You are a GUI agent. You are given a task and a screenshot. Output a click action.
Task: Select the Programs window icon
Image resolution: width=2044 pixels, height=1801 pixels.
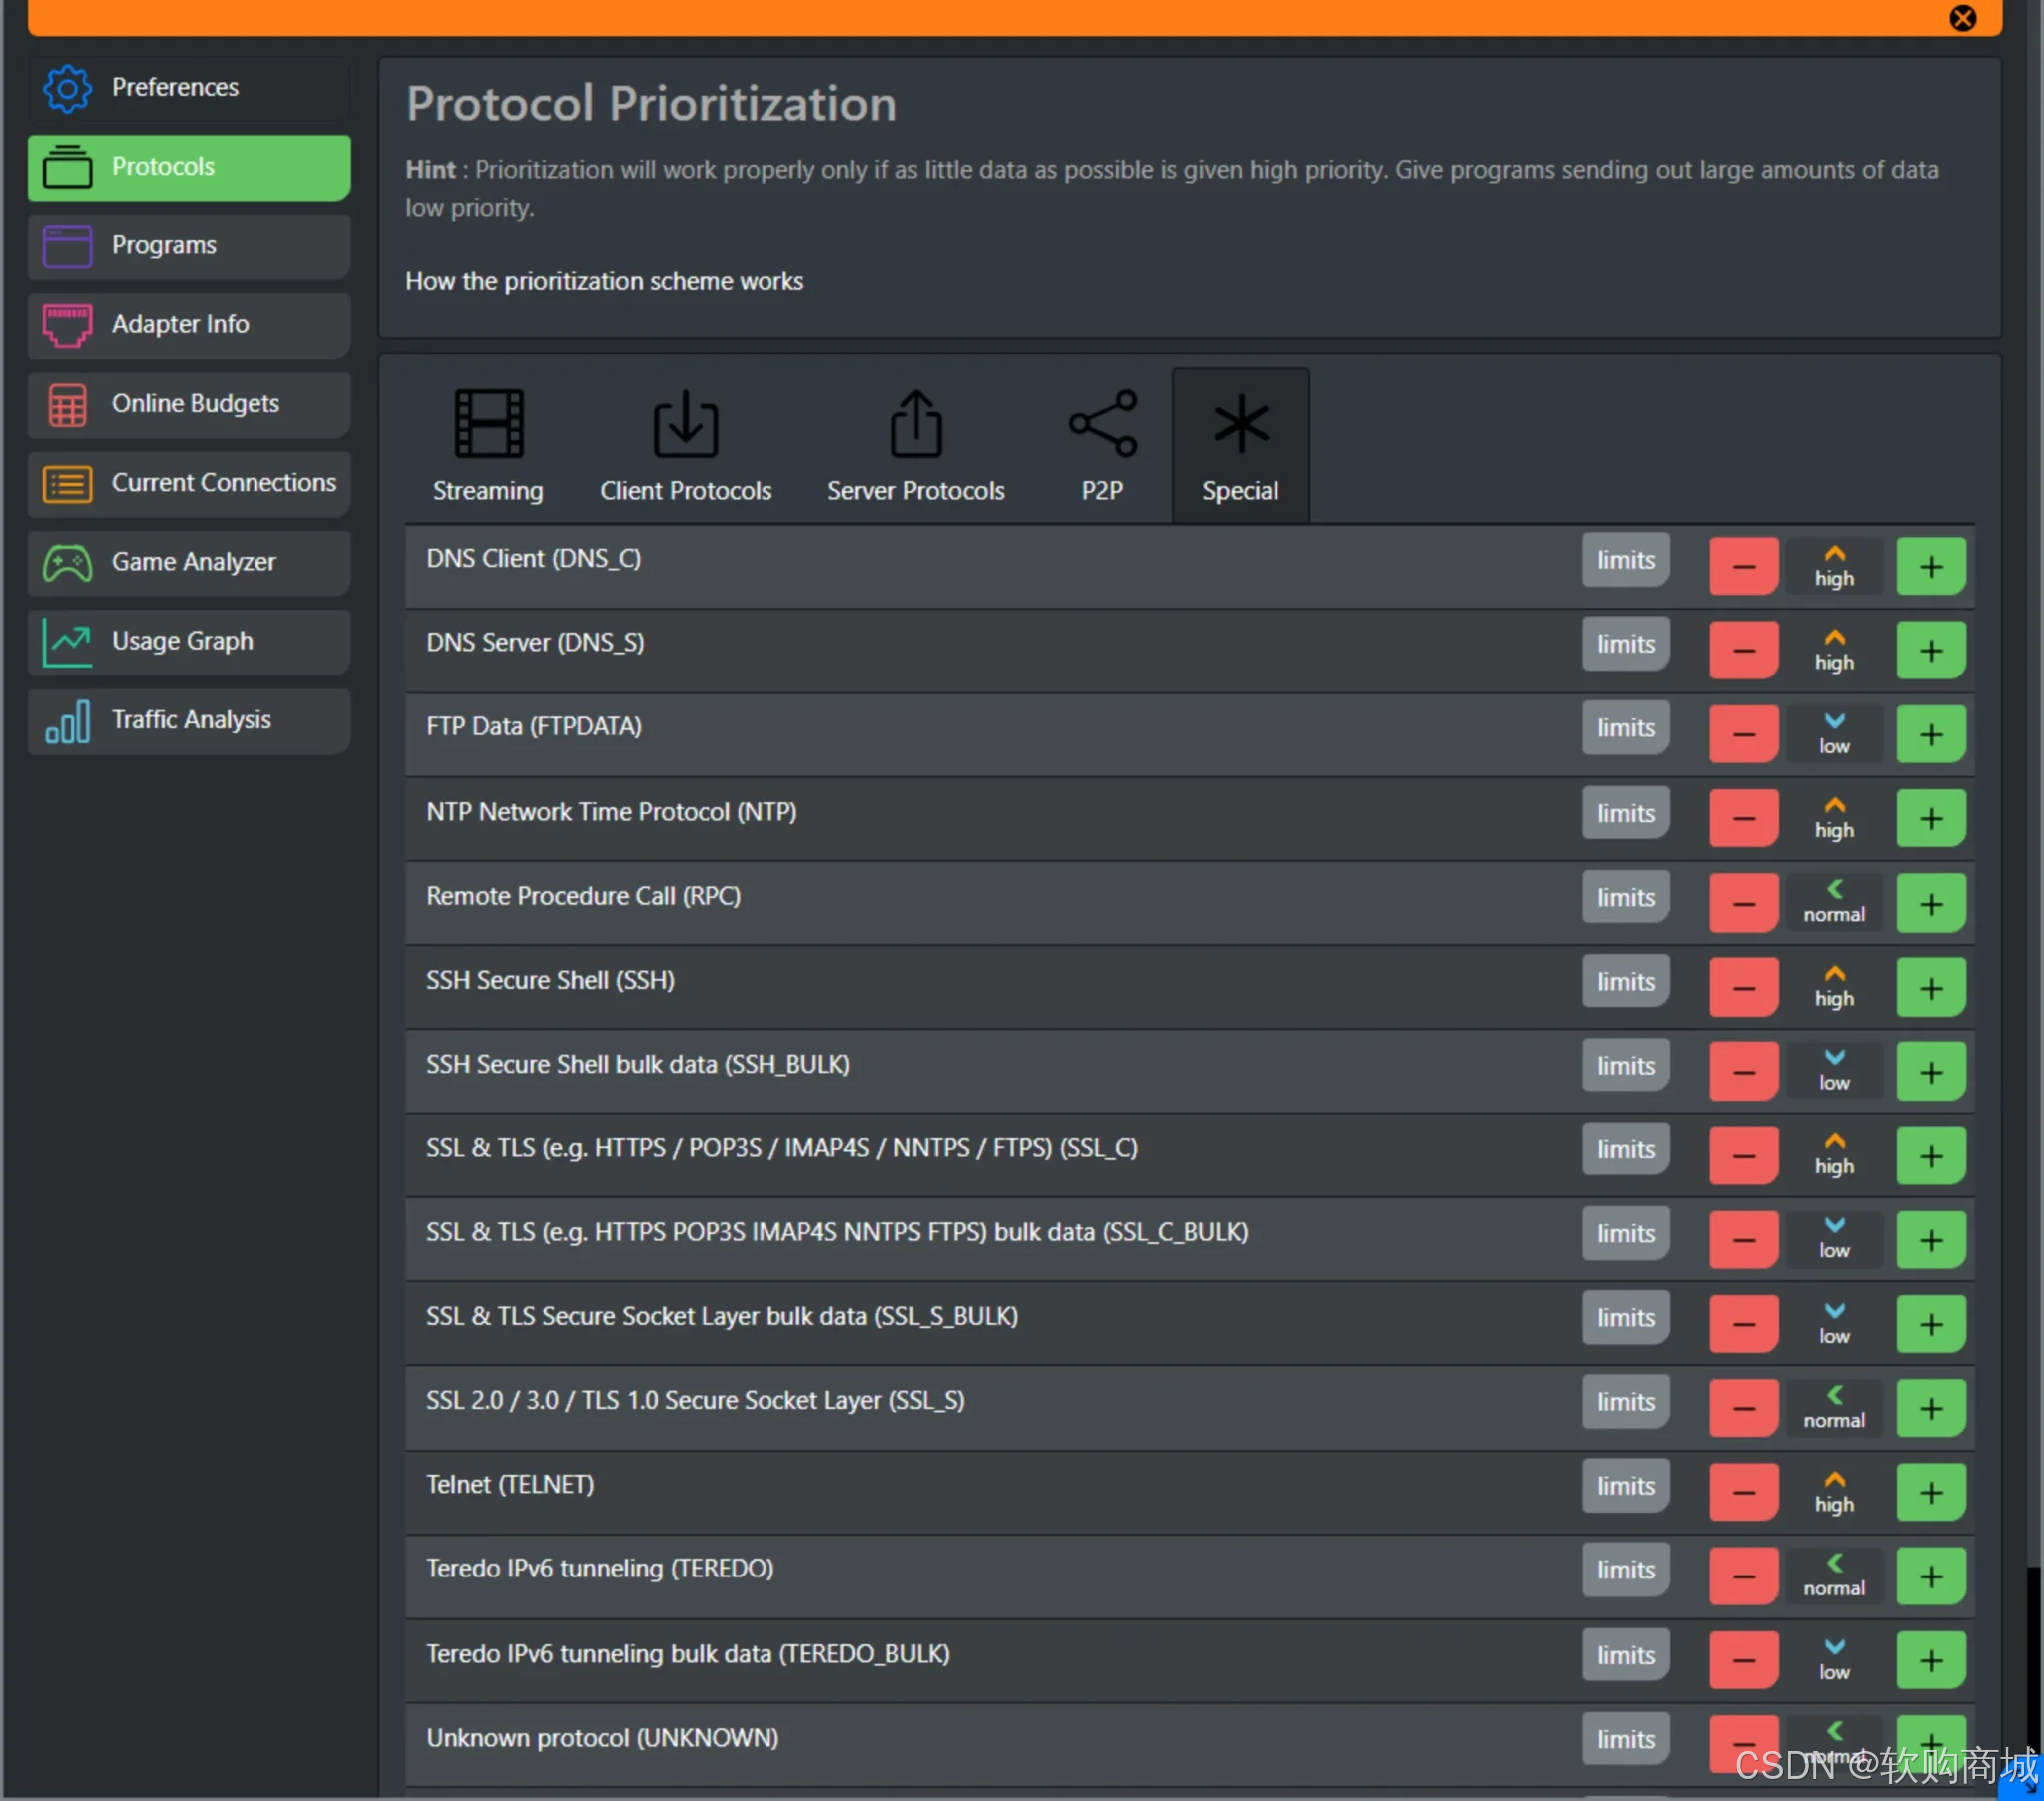click(66, 246)
